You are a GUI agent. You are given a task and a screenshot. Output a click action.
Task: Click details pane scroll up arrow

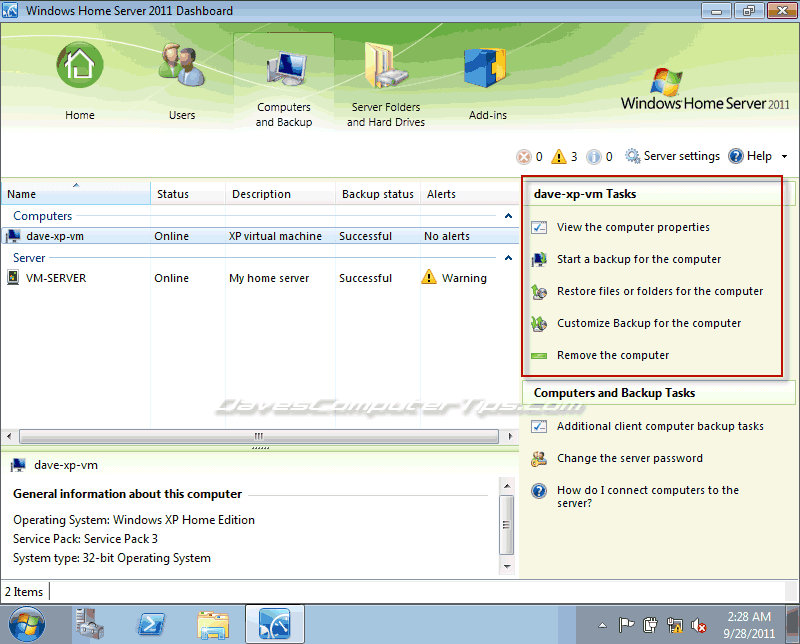(507, 486)
